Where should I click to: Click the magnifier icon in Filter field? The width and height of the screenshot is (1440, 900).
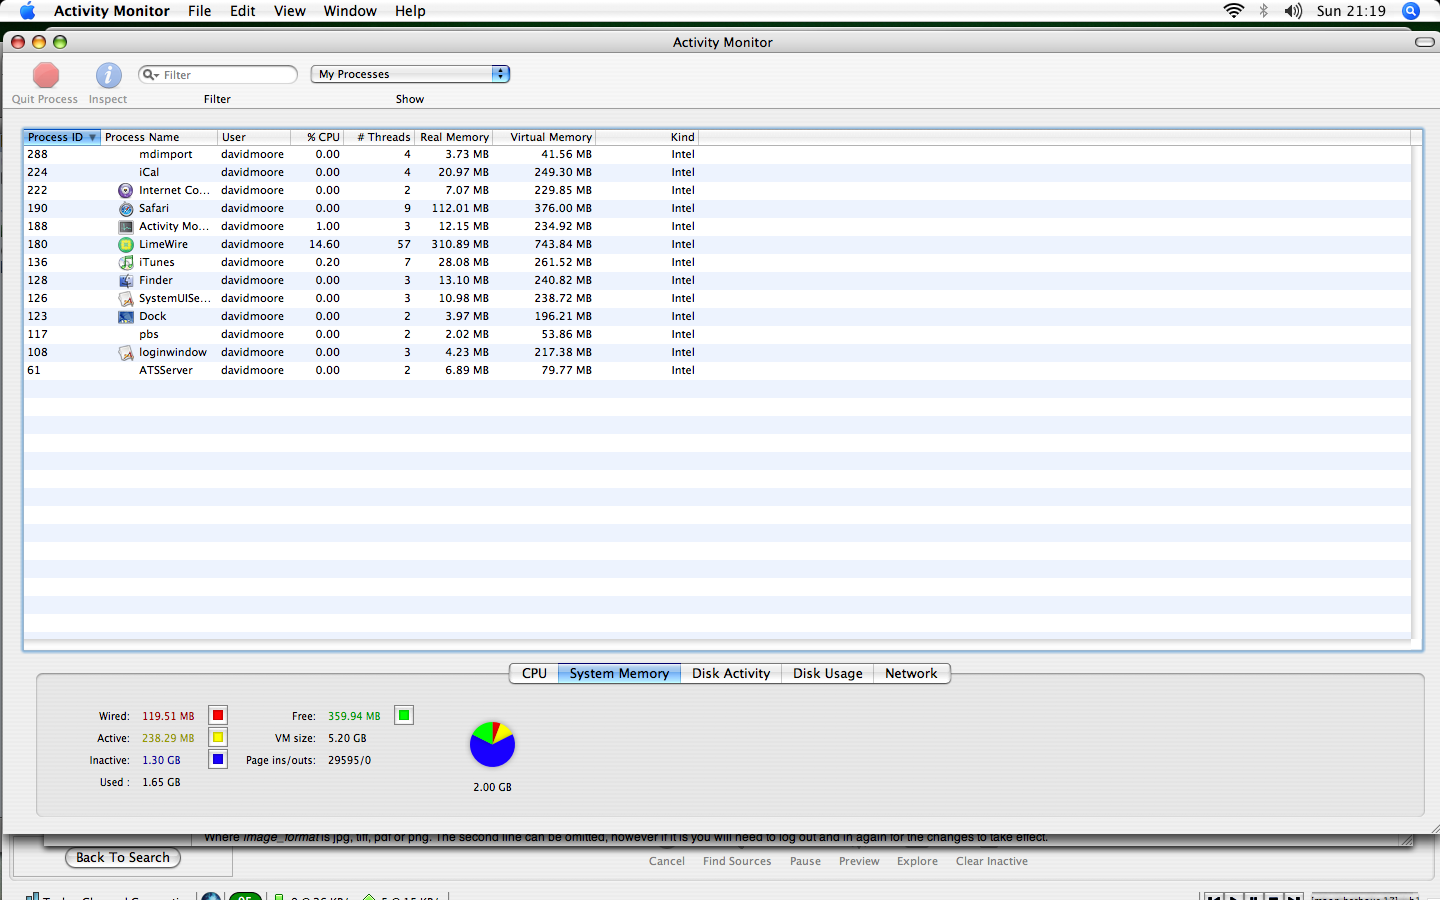tap(150, 75)
